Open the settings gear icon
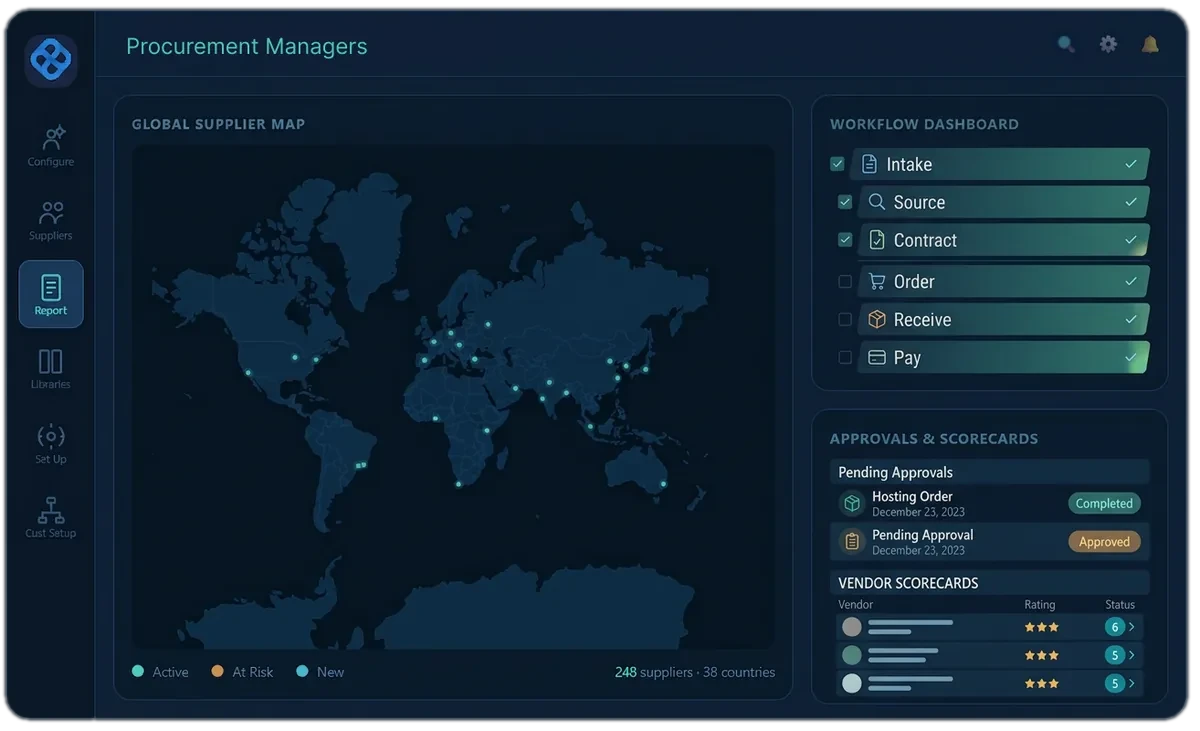This screenshot has width=1200, height=731. 1108,44
